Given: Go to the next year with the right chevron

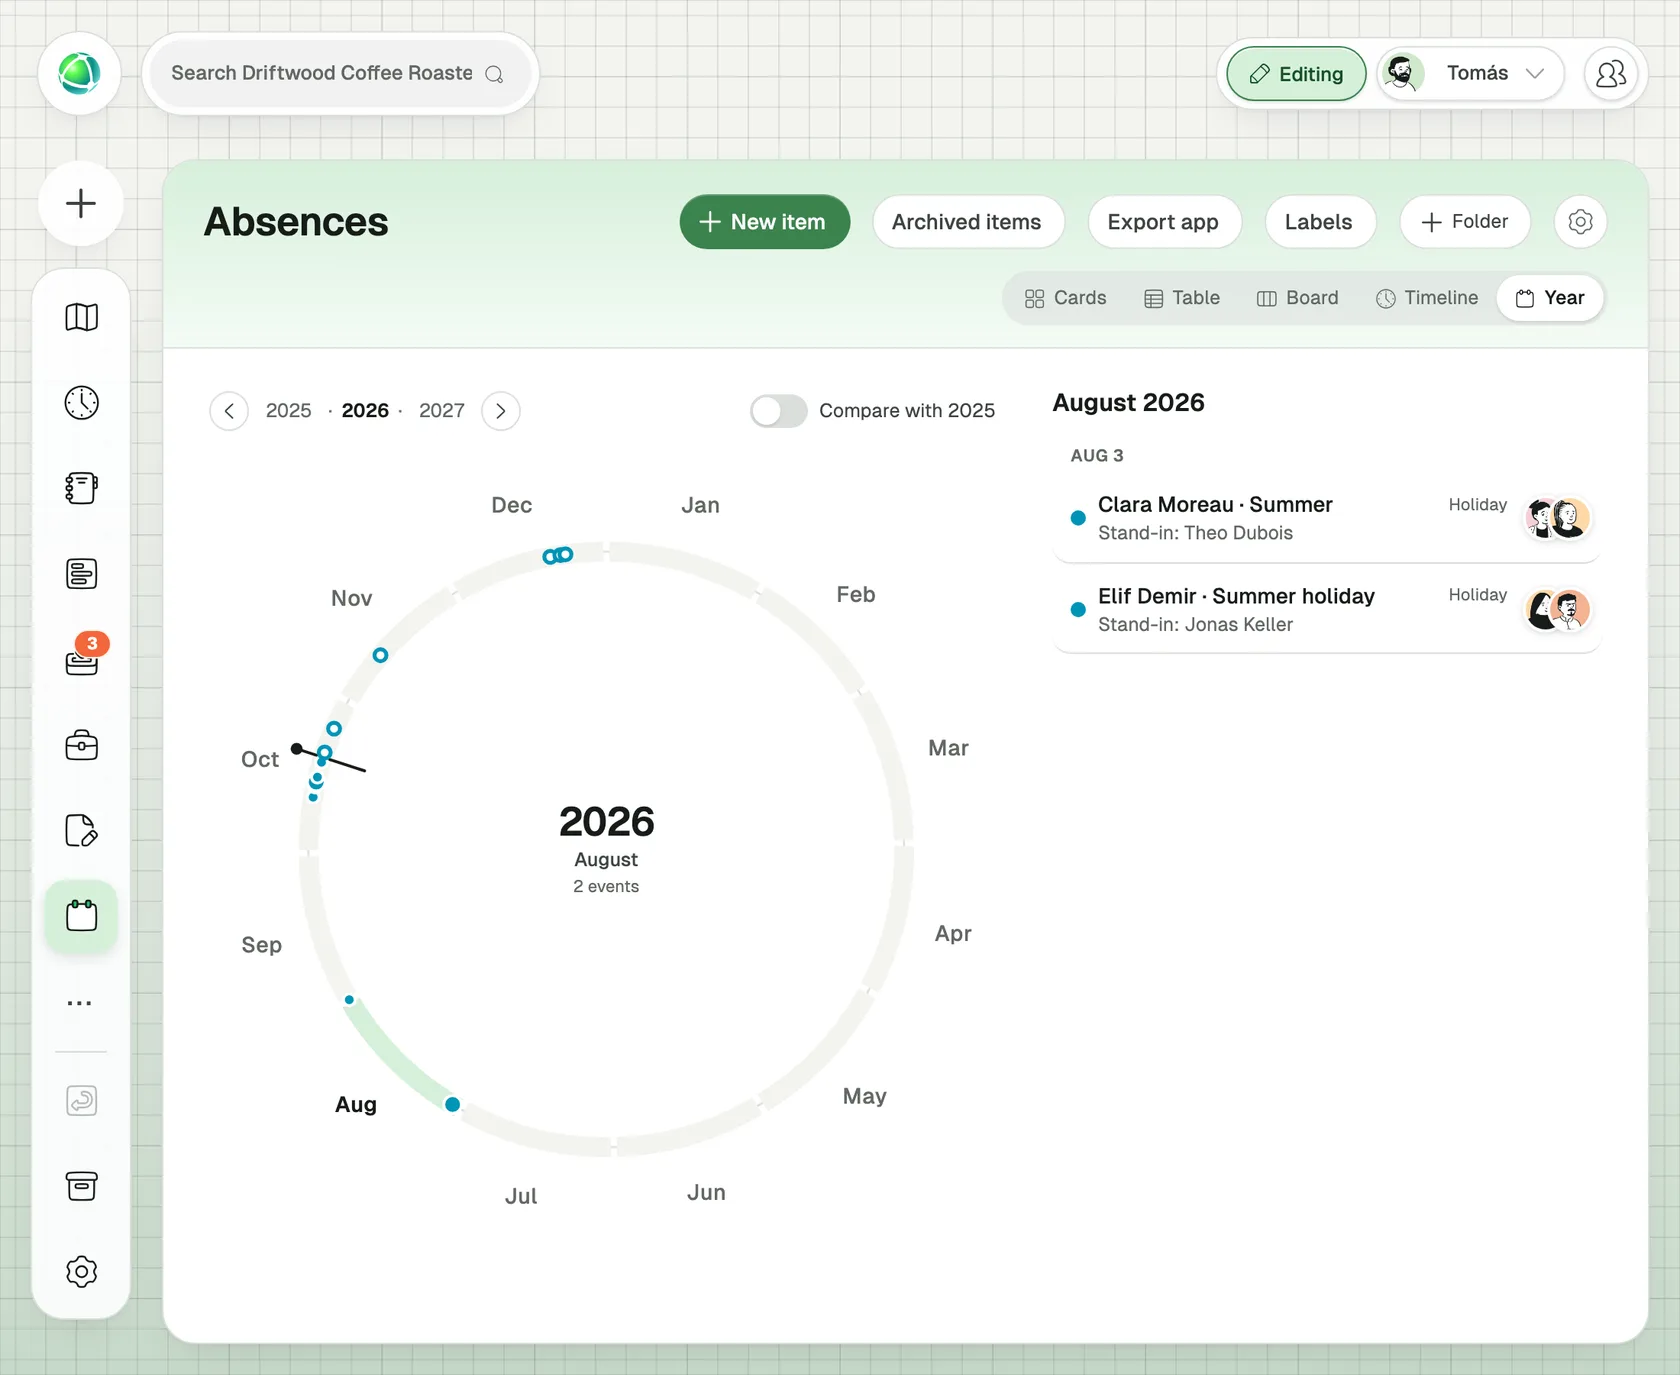Looking at the screenshot, I should pos(501,411).
